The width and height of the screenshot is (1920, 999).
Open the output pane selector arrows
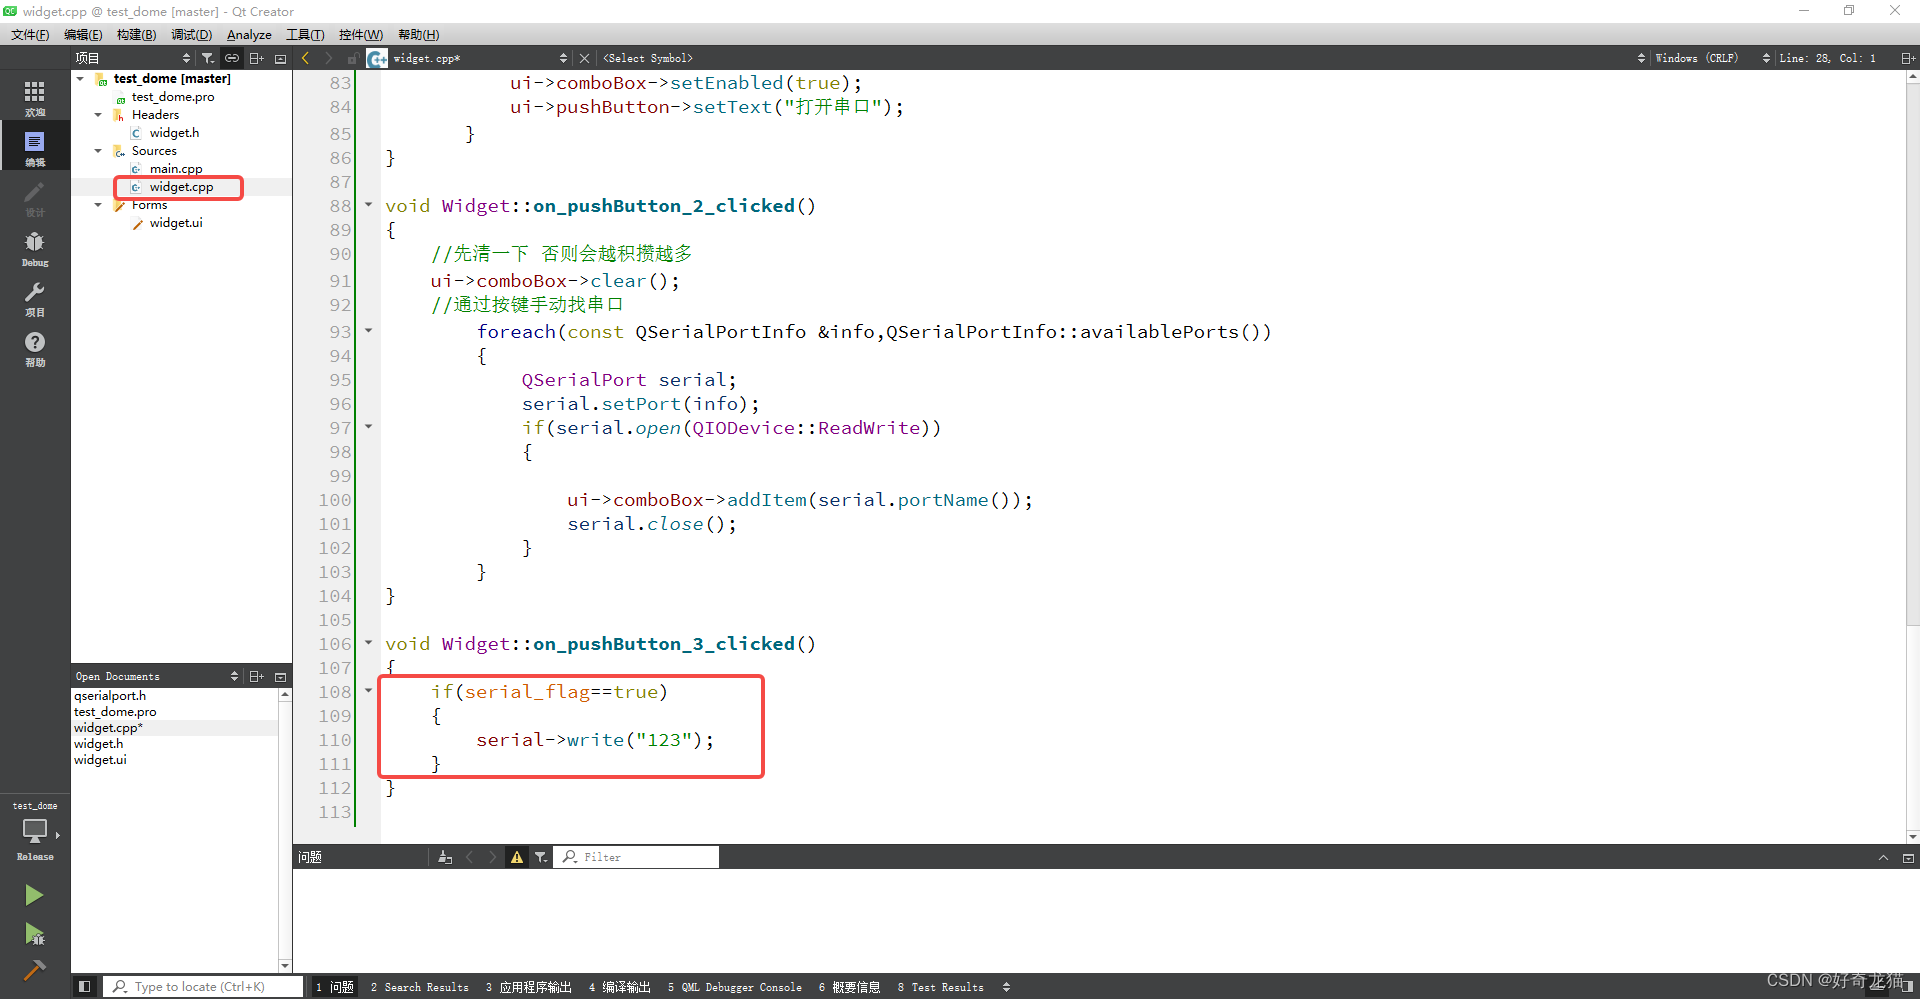1006,987
